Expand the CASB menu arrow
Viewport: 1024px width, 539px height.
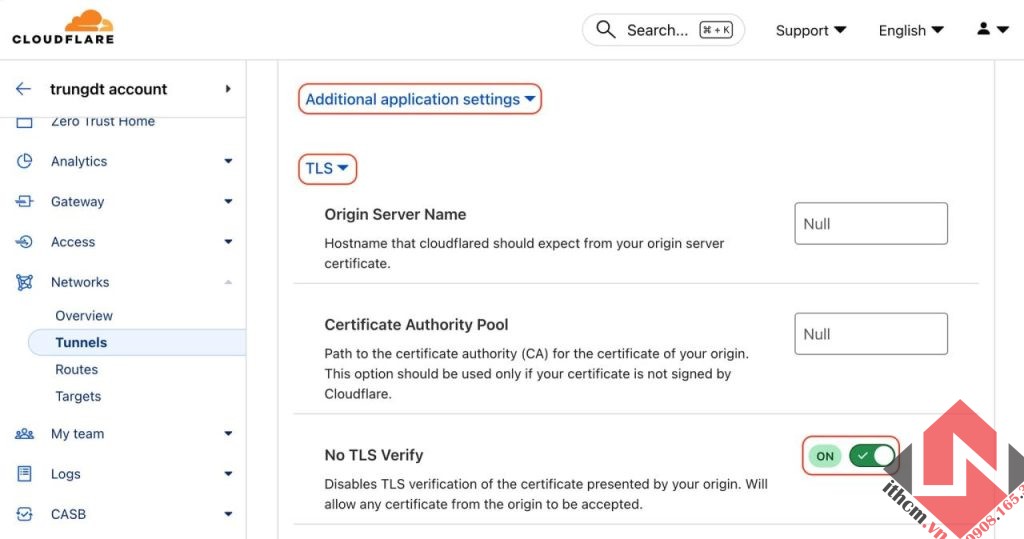click(228, 514)
